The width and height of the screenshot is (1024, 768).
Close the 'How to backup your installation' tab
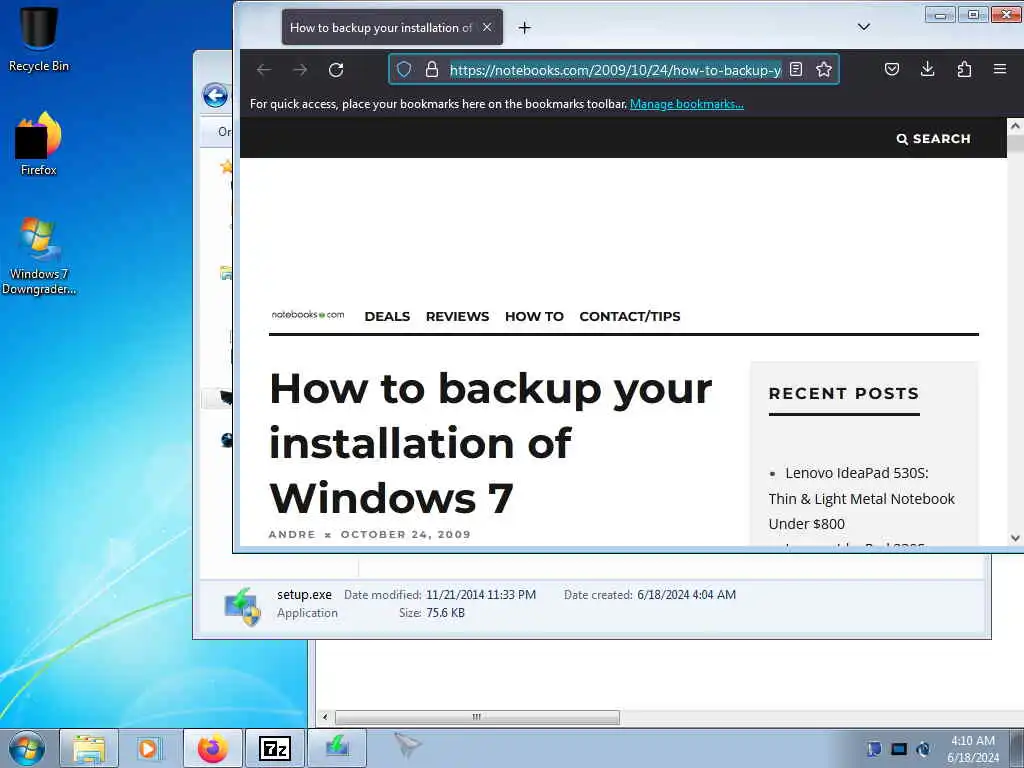487,27
